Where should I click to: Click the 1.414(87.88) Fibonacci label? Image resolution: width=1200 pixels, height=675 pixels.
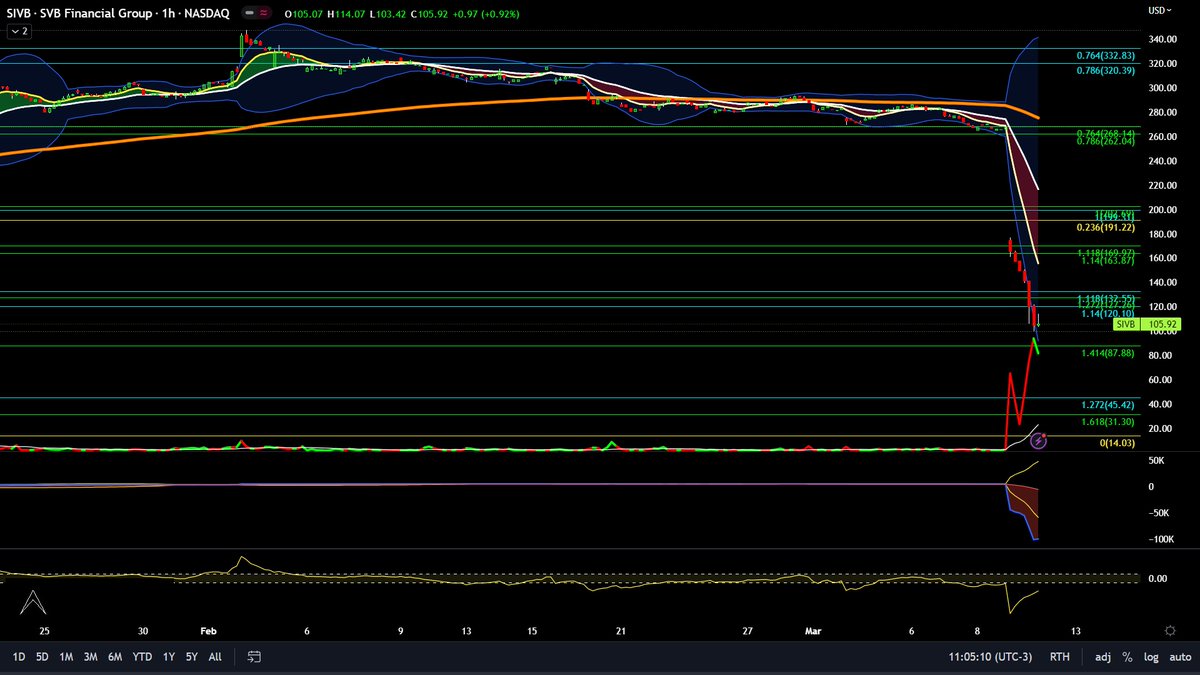1110,353
